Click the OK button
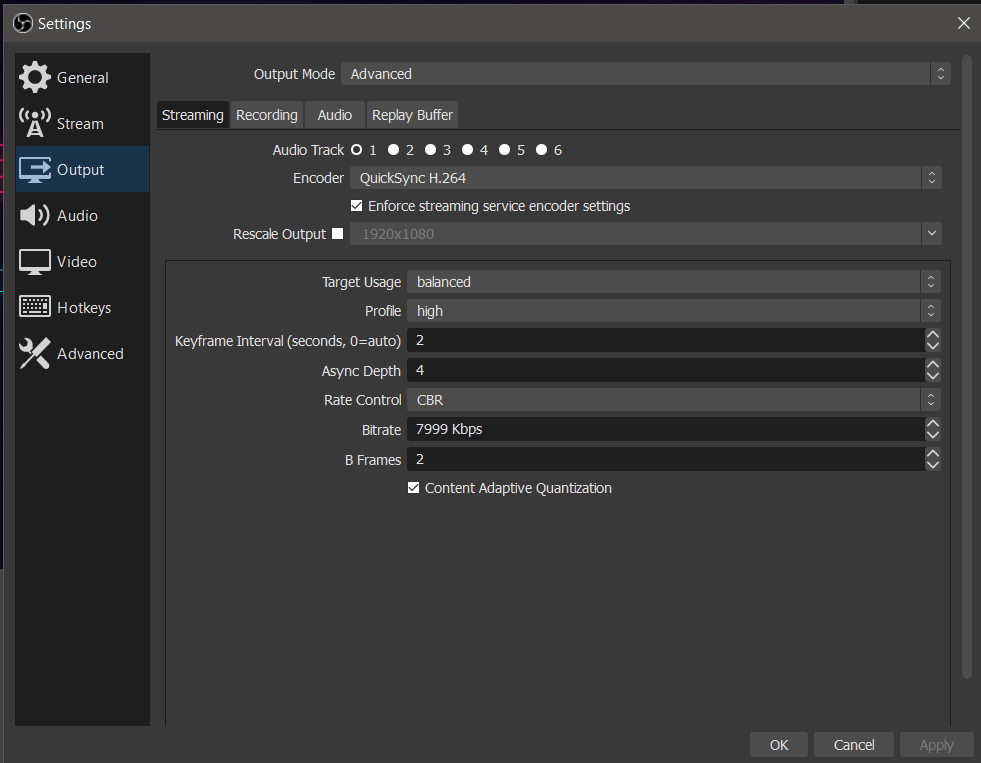Screen dimensions: 981x763 [x=779, y=745]
